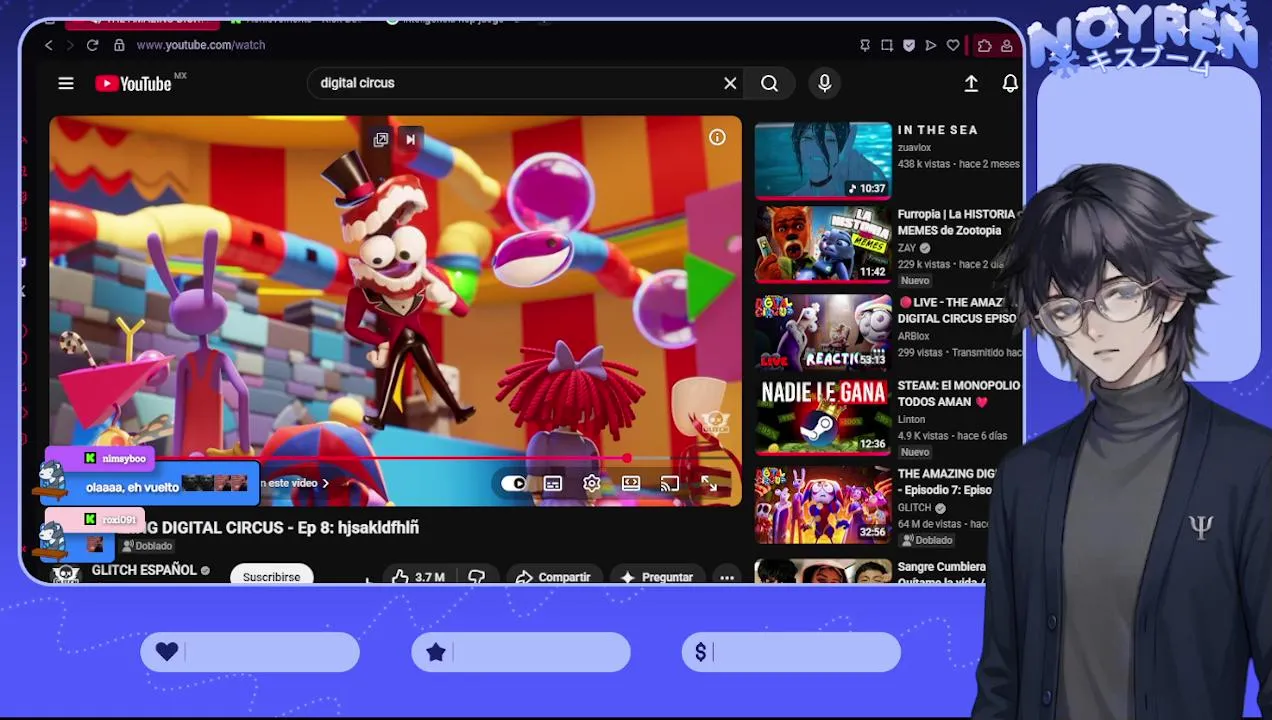Open the Episodio 7 Digital Circus thumbnail
Image resolution: width=1272 pixels, height=720 pixels.
(x=823, y=504)
